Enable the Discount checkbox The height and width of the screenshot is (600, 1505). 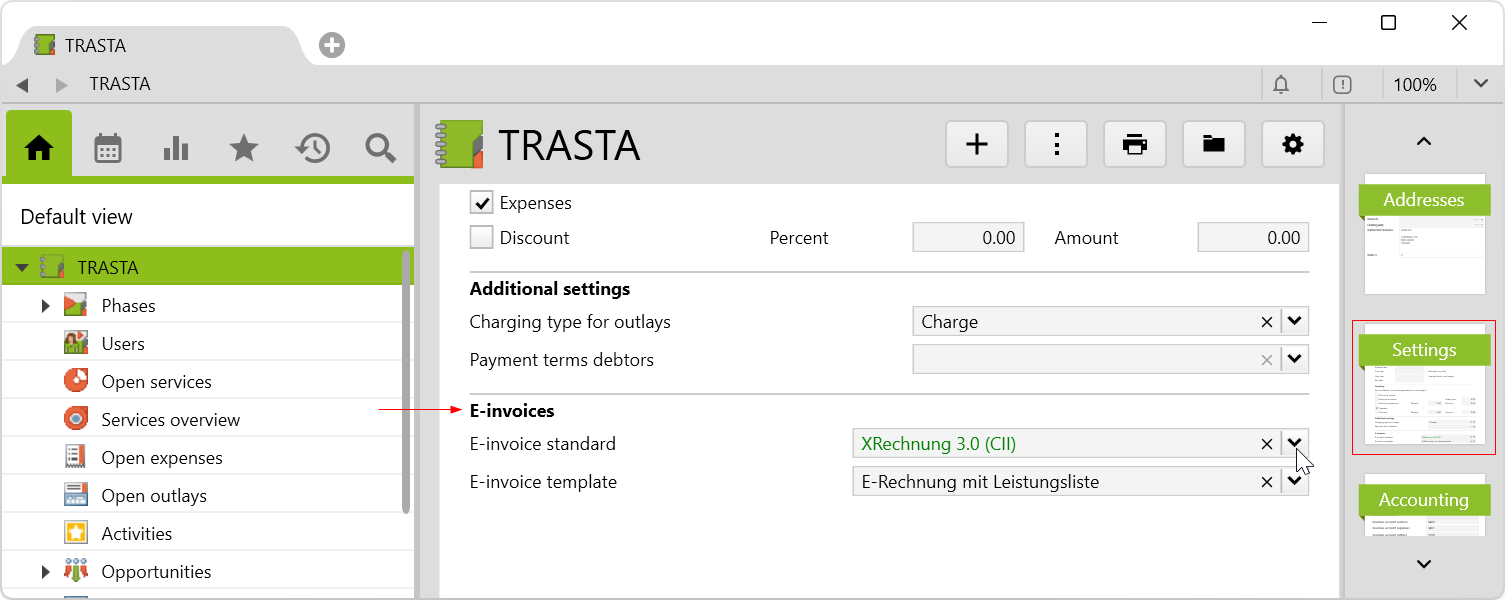pos(482,238)
